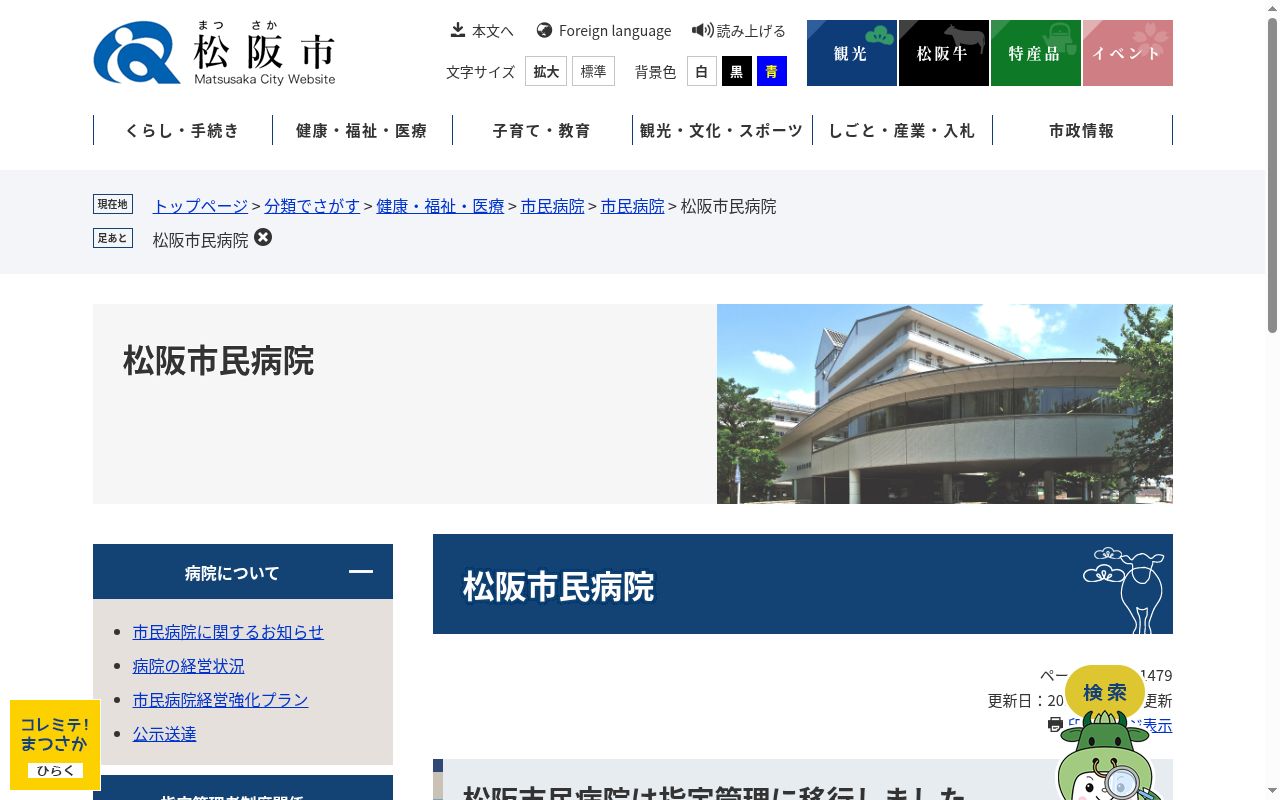
Task: Open 病院の経営状況 link
Action: pos(188,666)
